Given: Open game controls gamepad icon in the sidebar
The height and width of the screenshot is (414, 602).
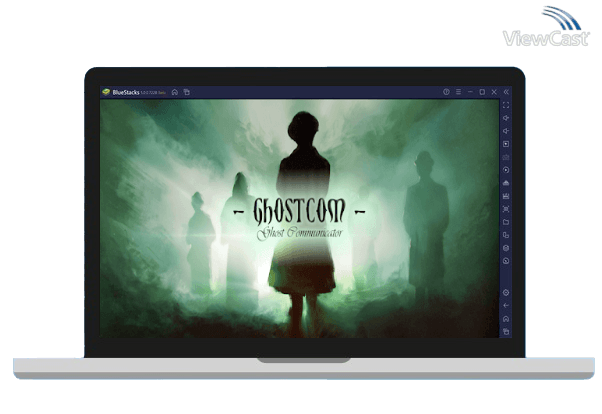Looking at the screenshot, I should [x=506, y=157].
